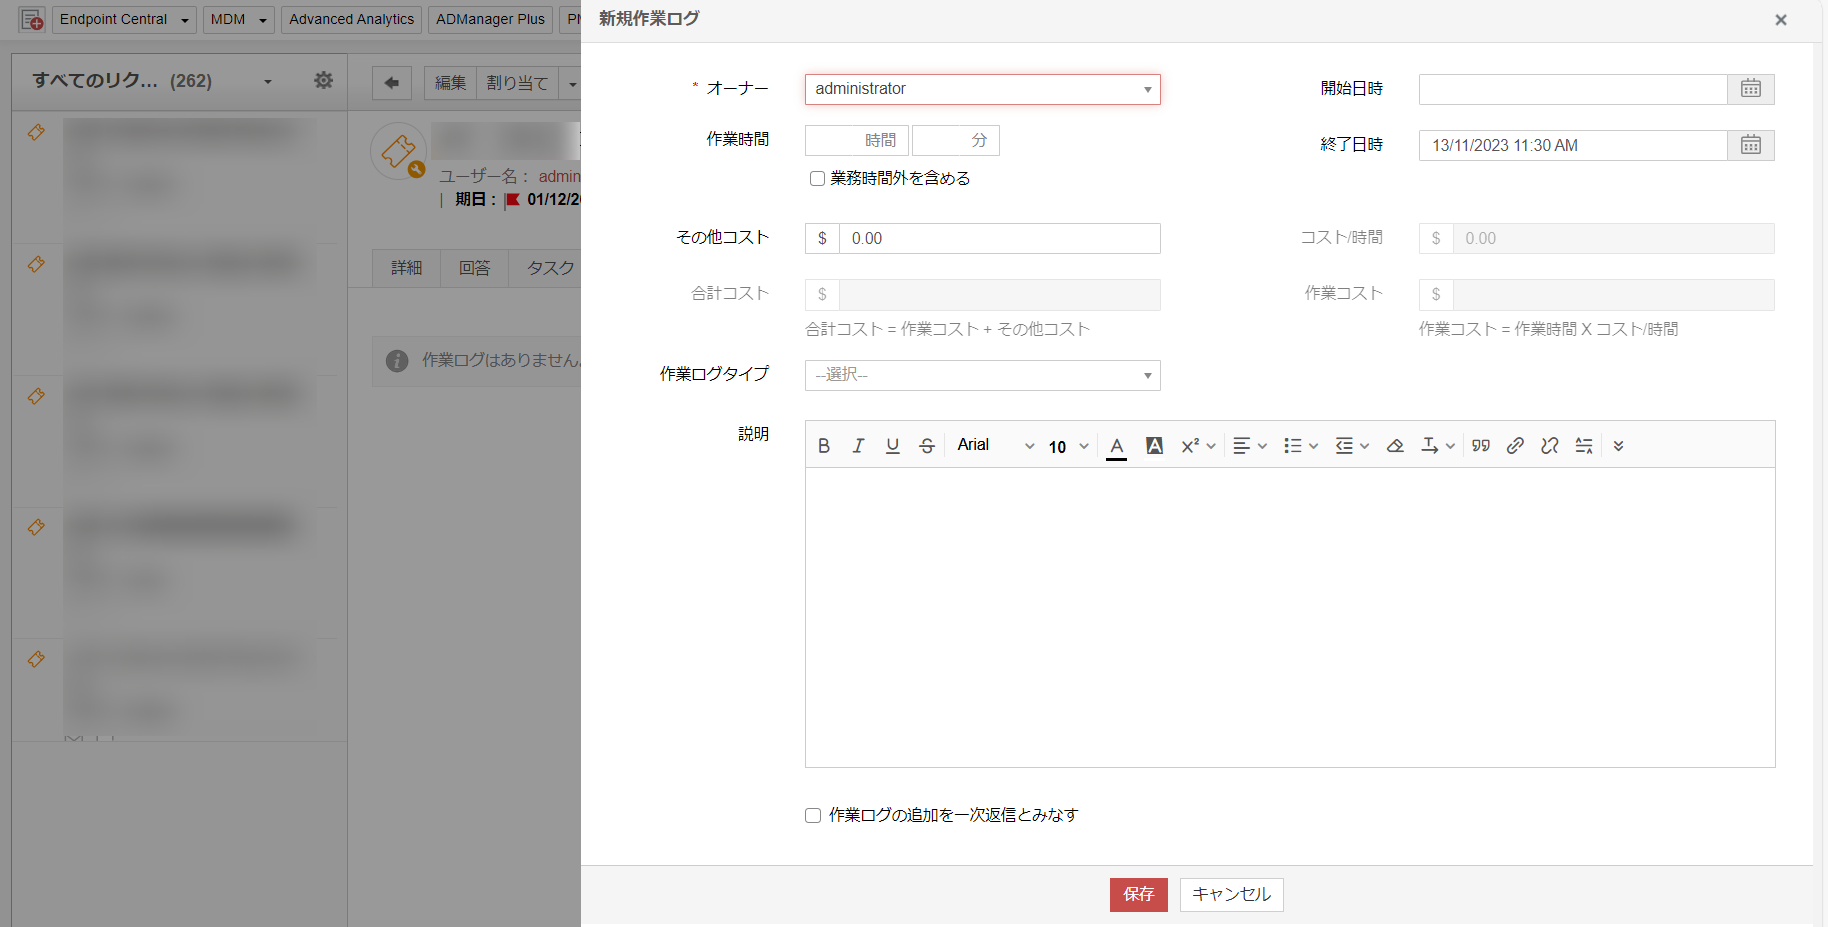Insert a block quote

(1481, 446)
